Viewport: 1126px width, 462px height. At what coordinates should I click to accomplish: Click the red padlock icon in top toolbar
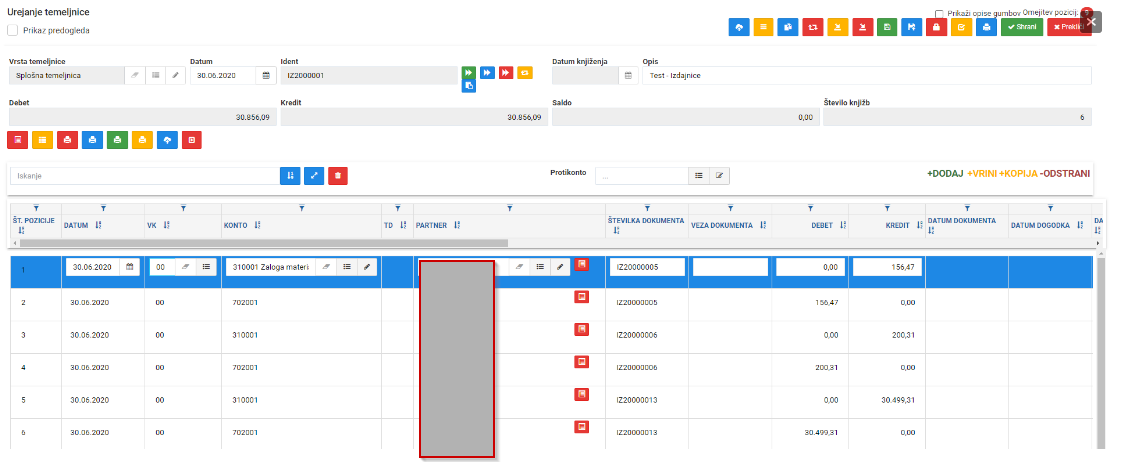click(x=936, y=27)
